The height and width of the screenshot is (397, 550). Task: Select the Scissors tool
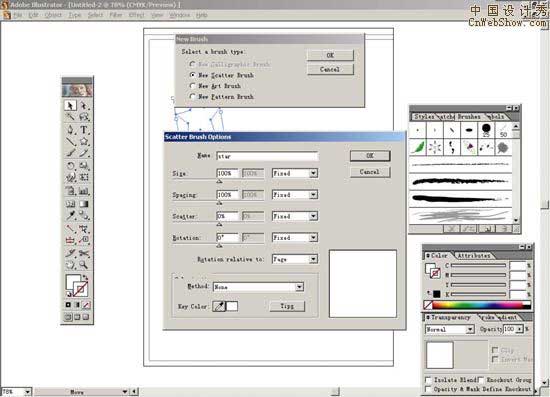click(x=84, y=253)
